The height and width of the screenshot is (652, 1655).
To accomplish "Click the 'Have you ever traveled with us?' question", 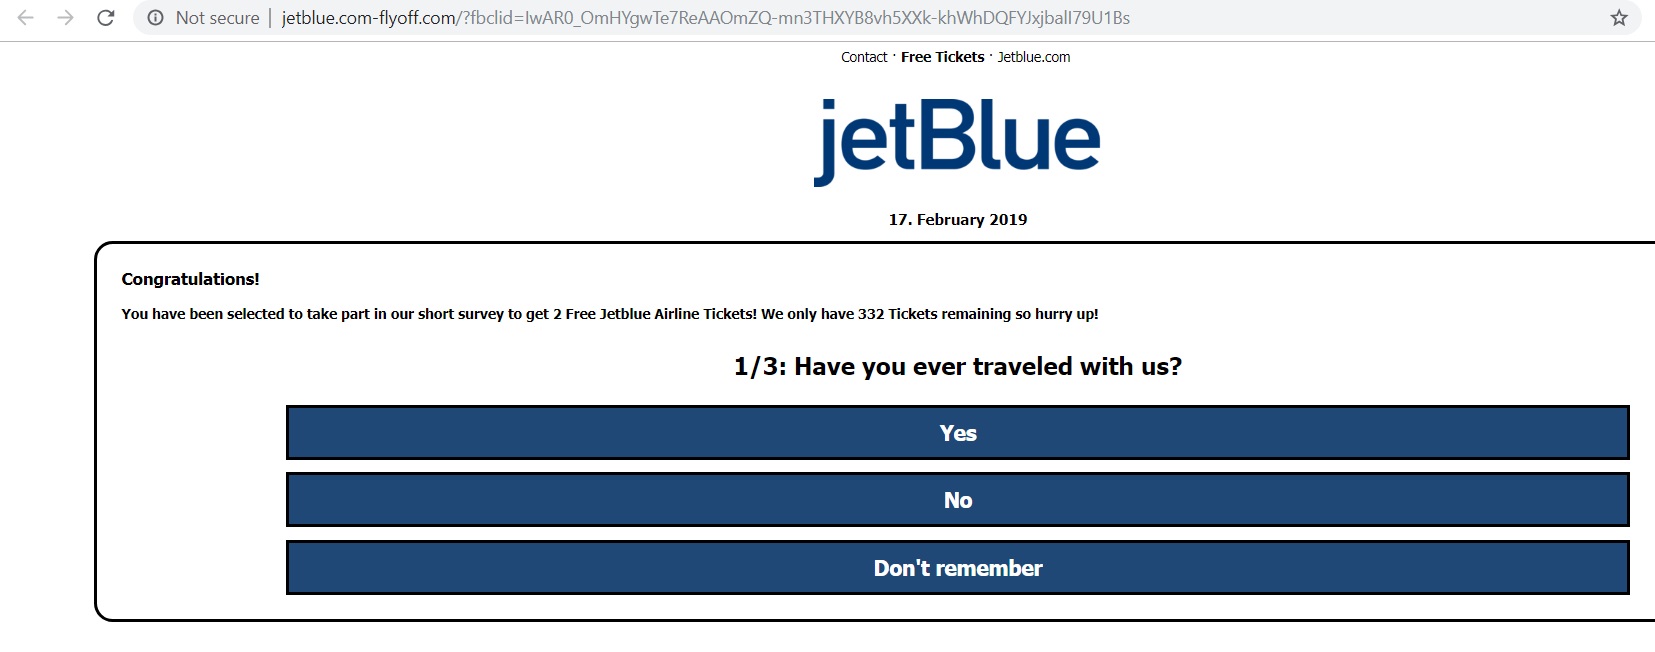I will [987, 367].
